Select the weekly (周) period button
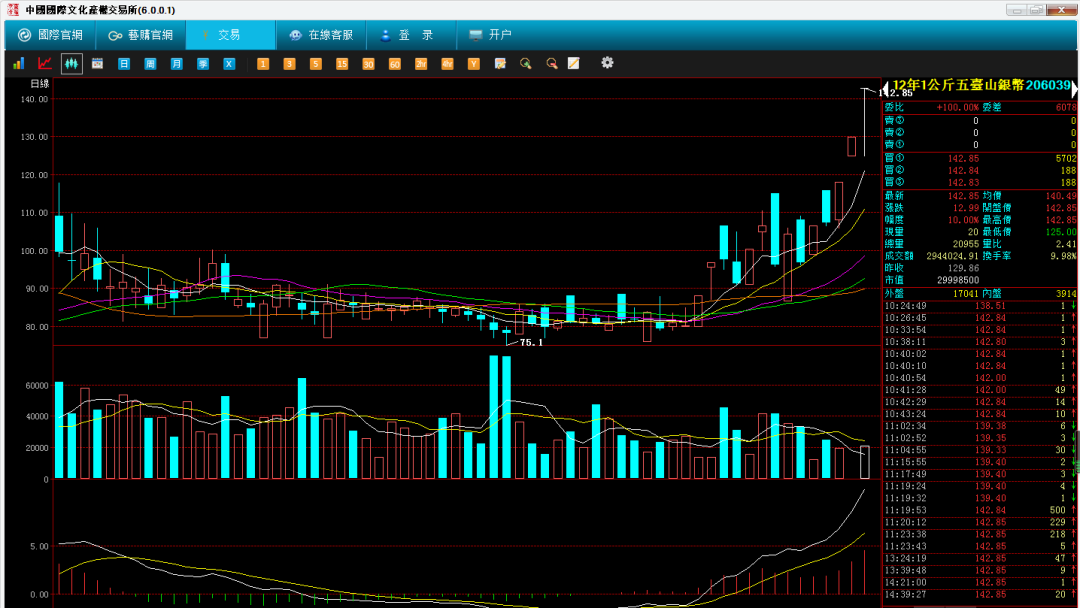1080x608 pixels. tap(150, 63)
